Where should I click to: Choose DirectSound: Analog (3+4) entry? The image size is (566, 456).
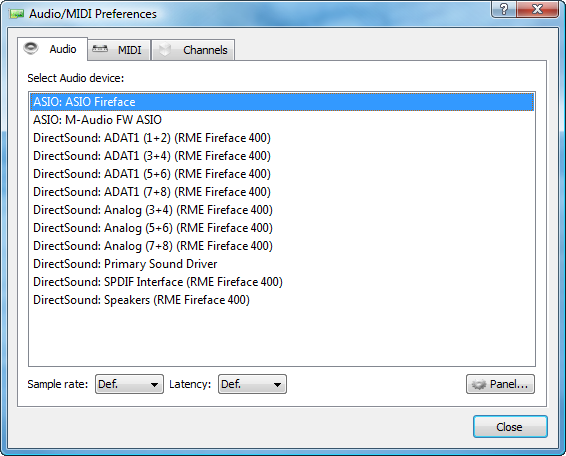tap(282, 210)
